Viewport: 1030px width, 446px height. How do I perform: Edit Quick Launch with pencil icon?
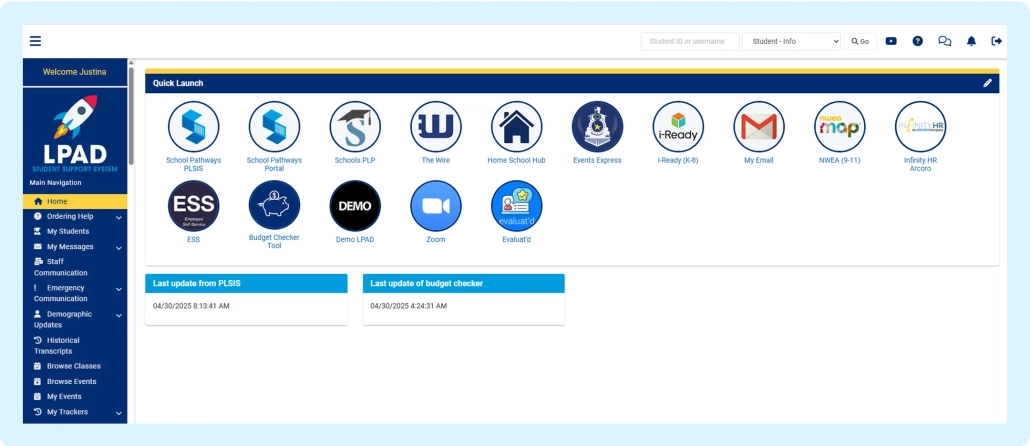987,83
